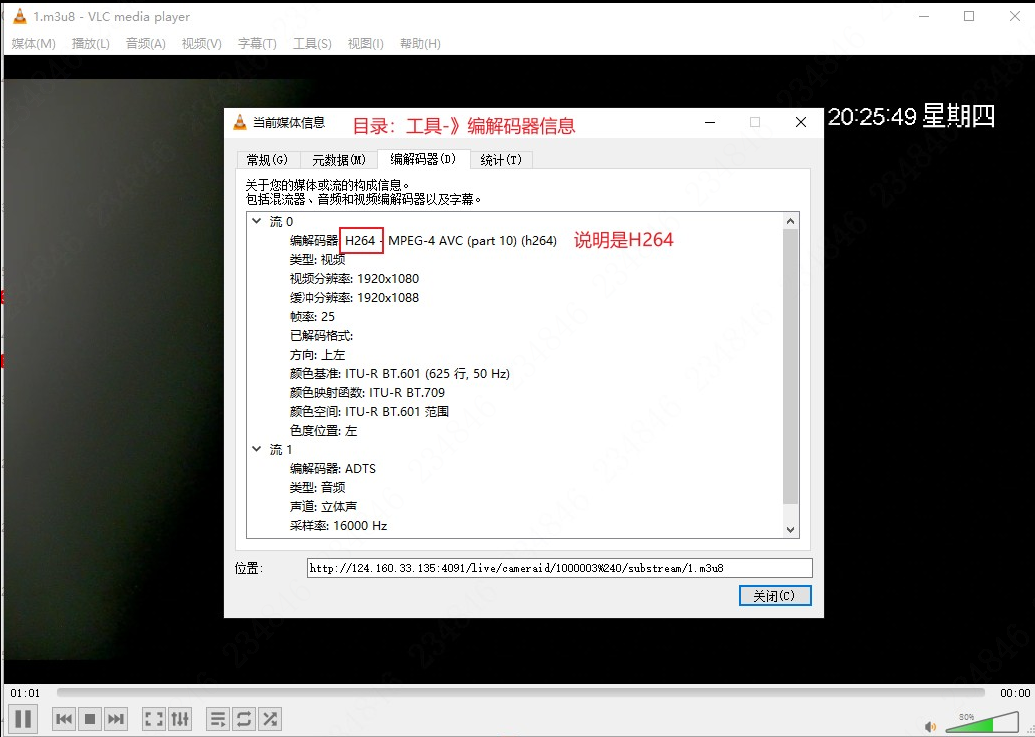Click the scrollbar up arrow in codec list
The width and height of the screenshot is (1035, 737).
click(x=791, y=221)
